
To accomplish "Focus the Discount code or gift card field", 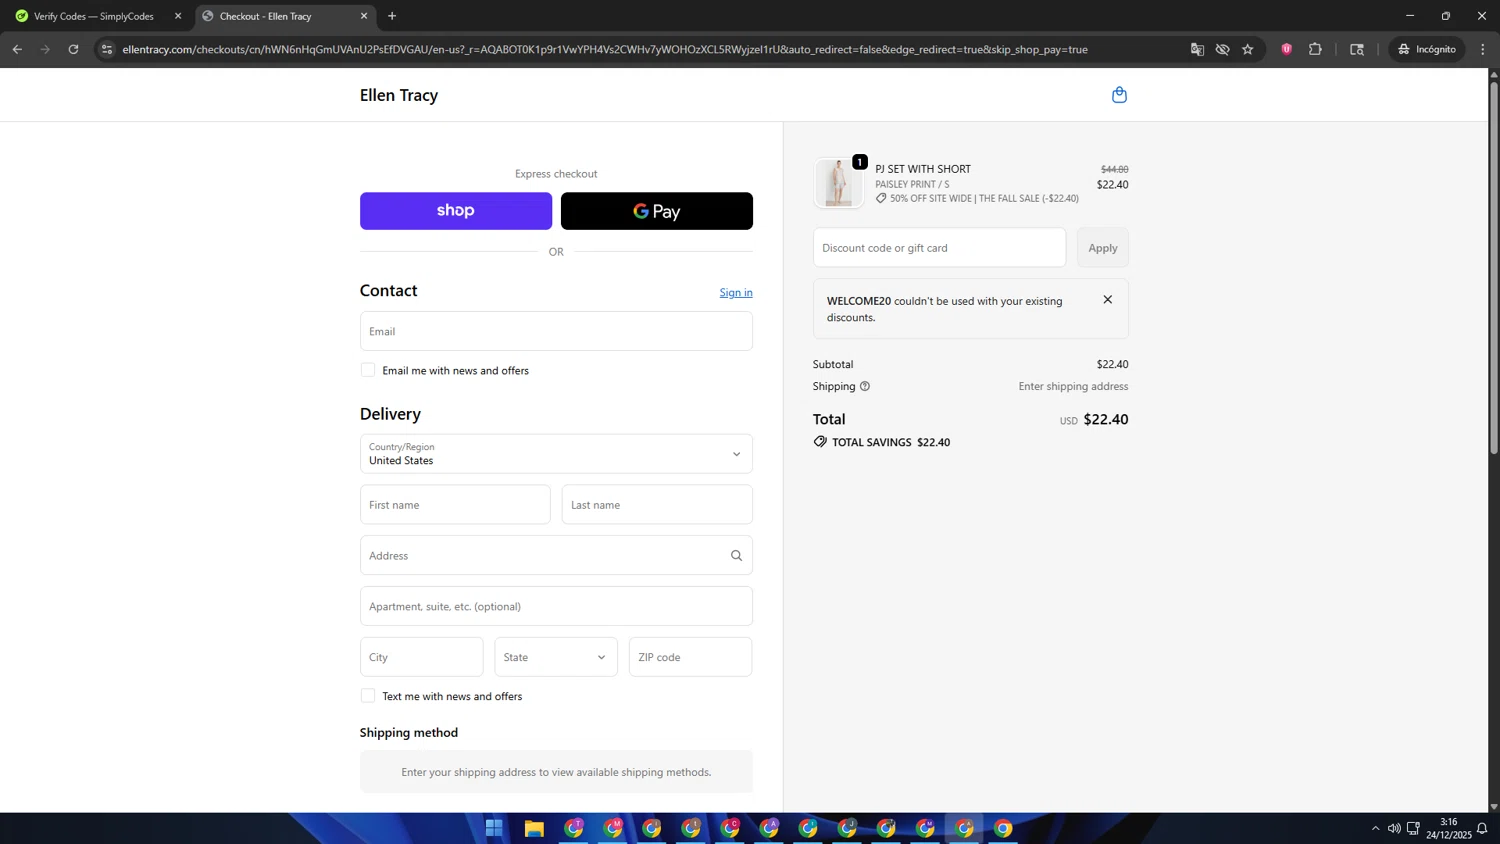I will 939,248.
